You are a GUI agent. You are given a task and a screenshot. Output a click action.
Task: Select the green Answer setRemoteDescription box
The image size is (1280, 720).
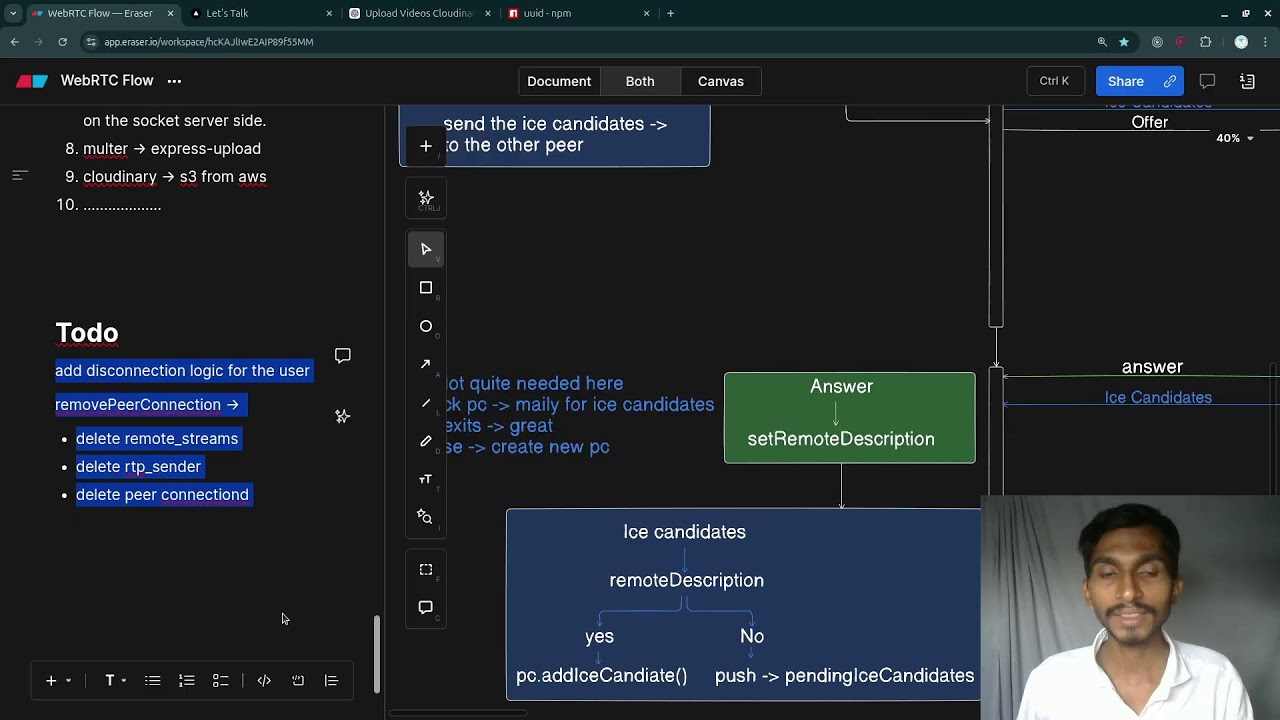pos(850,418)
